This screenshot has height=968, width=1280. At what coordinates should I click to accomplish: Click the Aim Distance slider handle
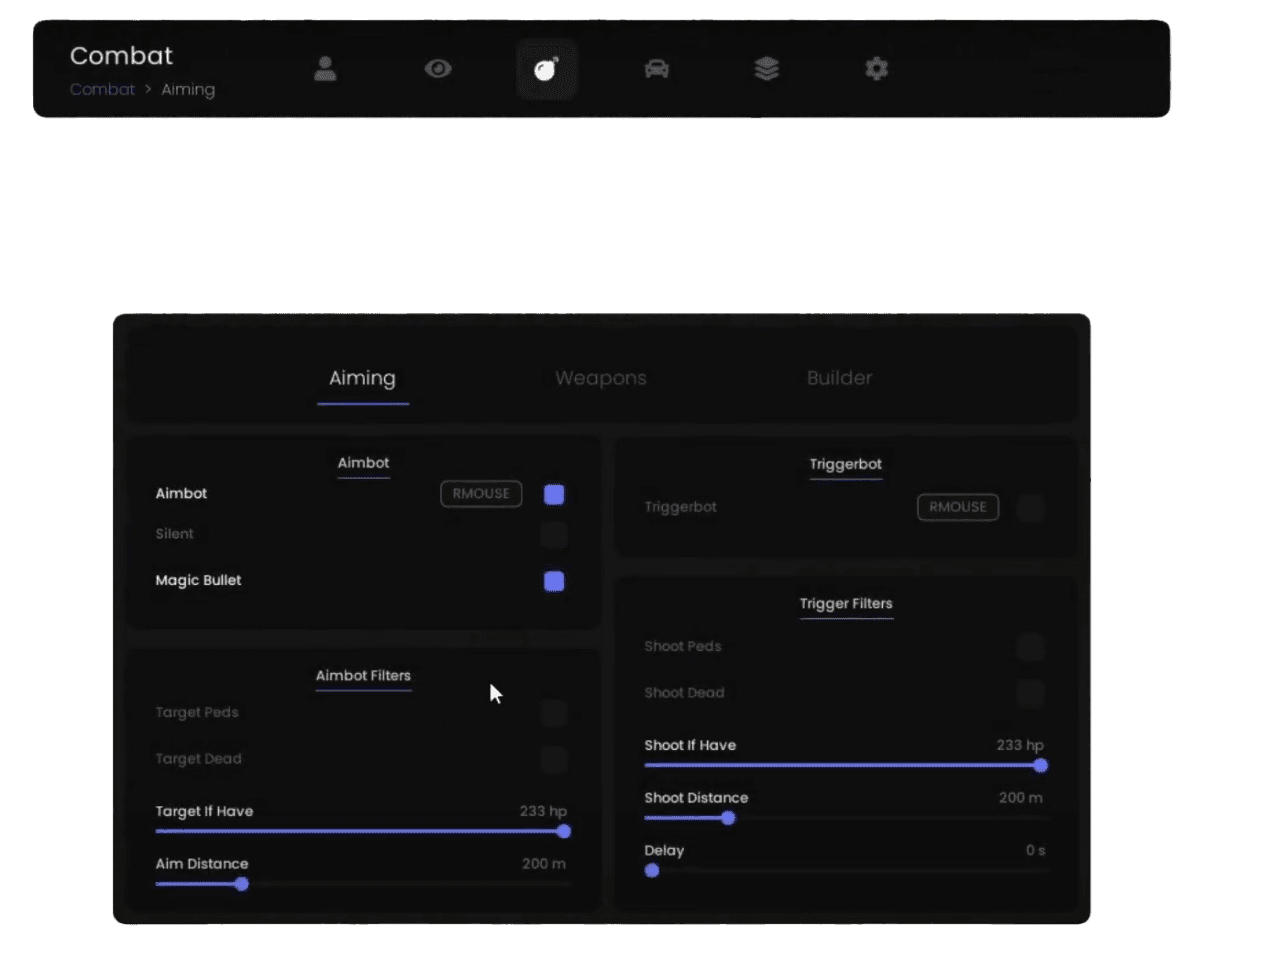[x=241, y=884]
